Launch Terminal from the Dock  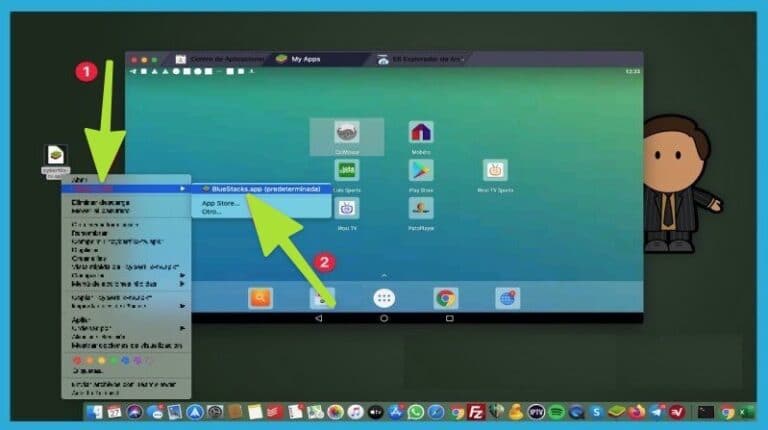coord(705,412)
